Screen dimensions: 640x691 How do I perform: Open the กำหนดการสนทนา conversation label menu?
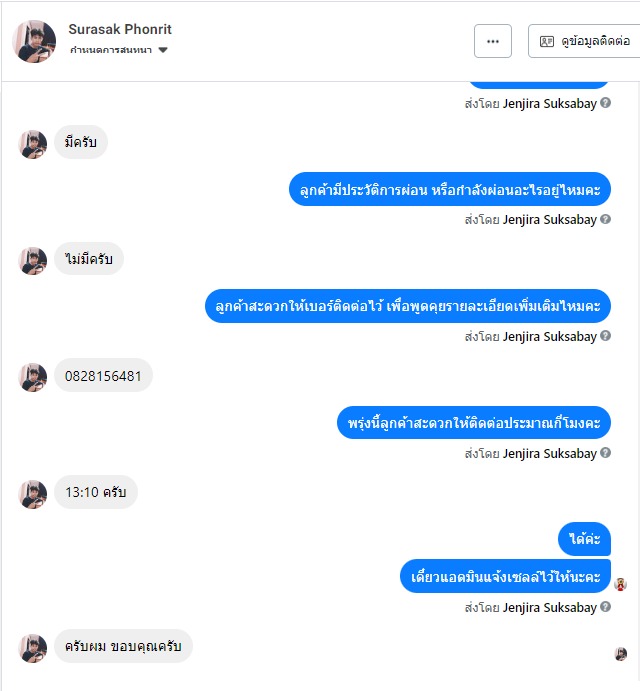[x=111, y=50]
